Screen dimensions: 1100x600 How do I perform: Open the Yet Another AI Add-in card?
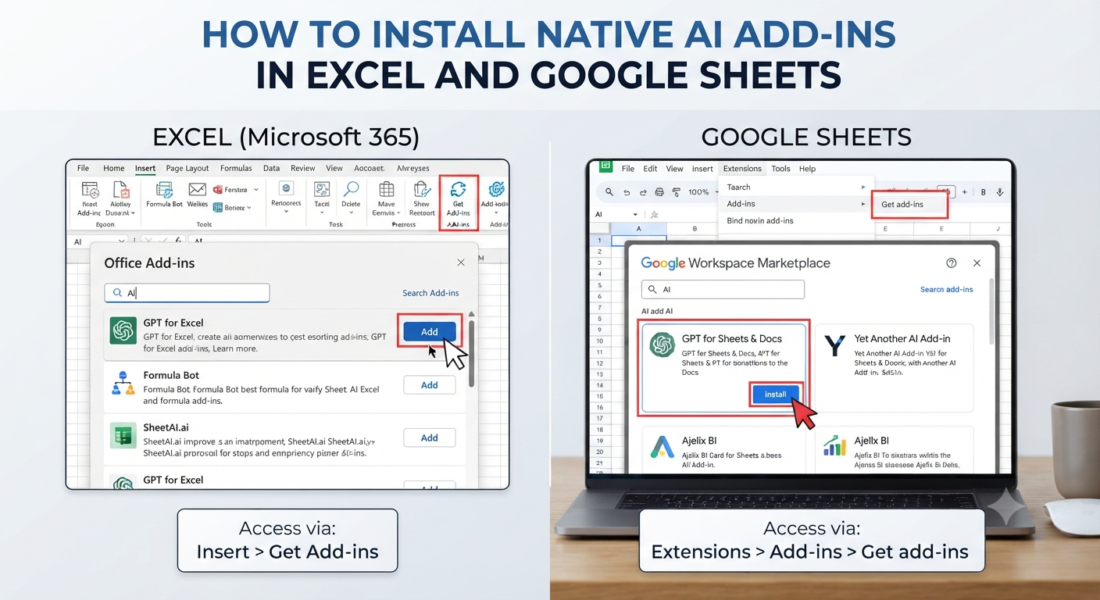click(x=894, y=368)
